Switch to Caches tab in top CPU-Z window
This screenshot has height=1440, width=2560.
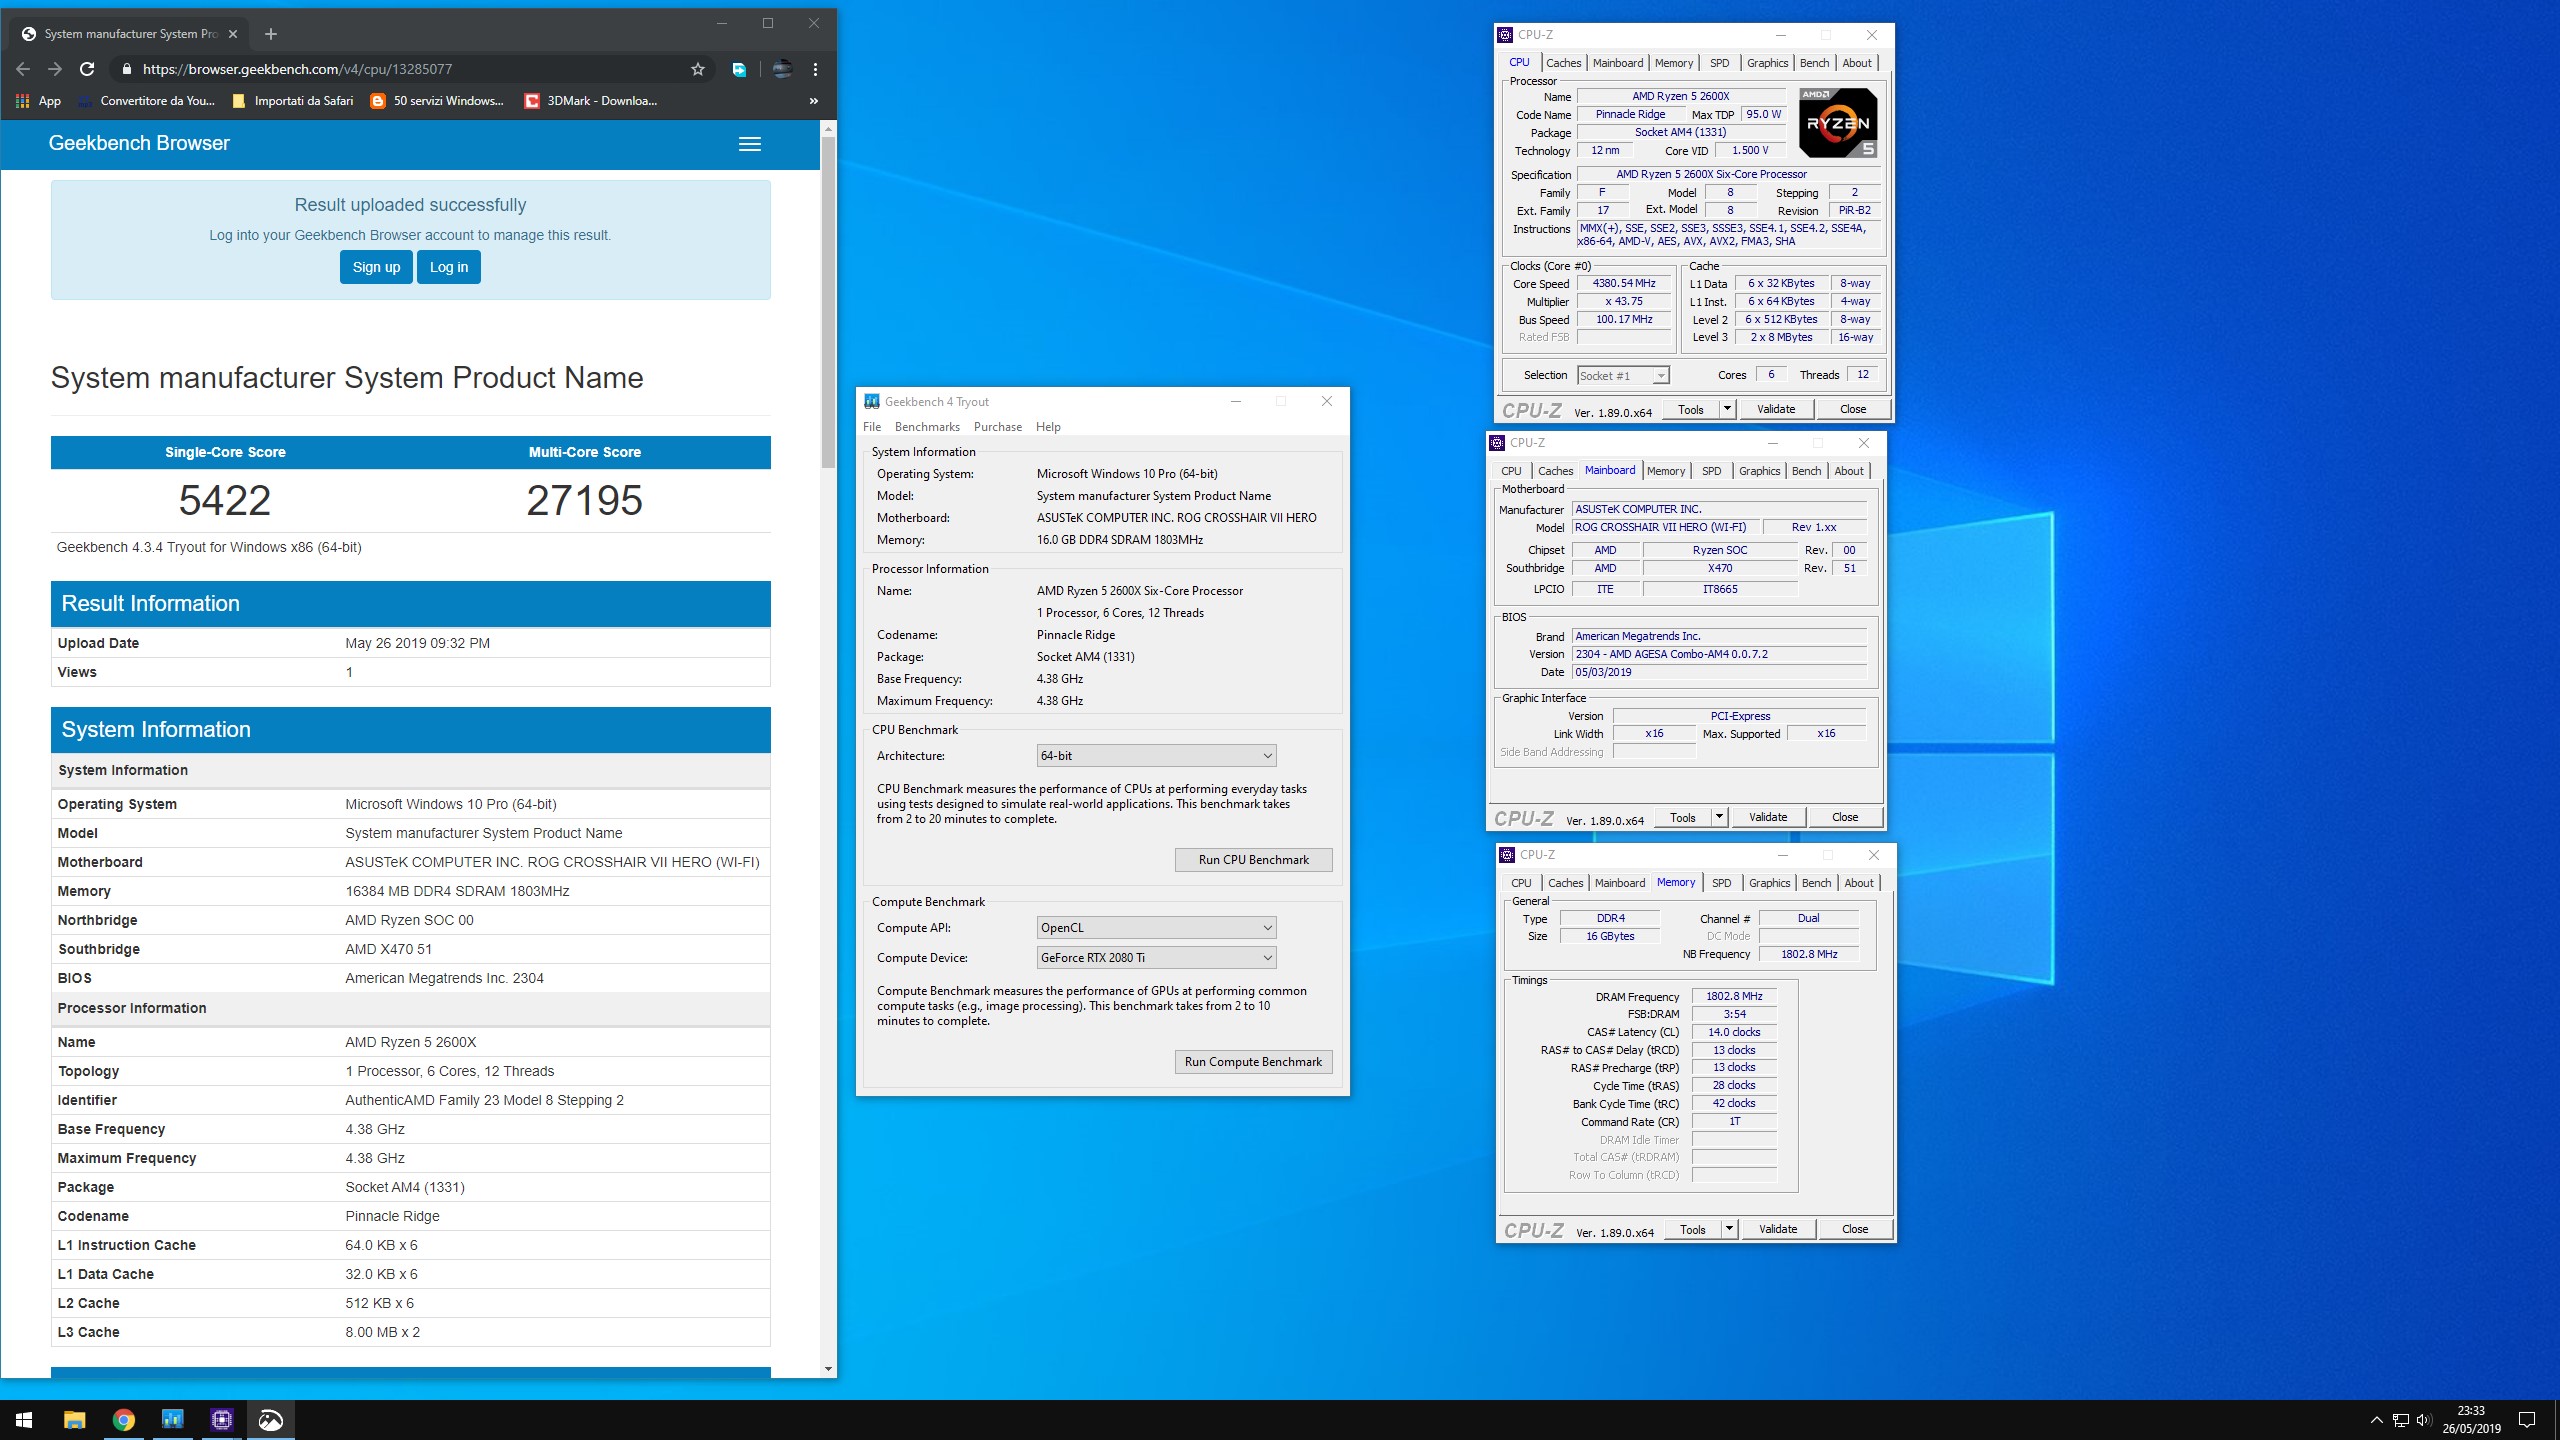pyautogui.click(x=1563, y=63)
